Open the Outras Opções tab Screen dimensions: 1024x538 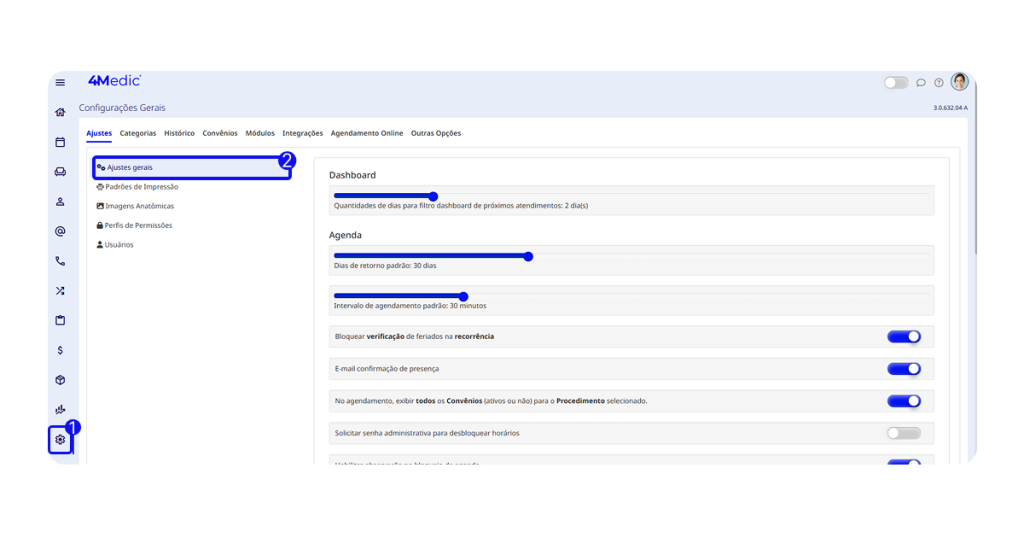(x=436, y=133)
